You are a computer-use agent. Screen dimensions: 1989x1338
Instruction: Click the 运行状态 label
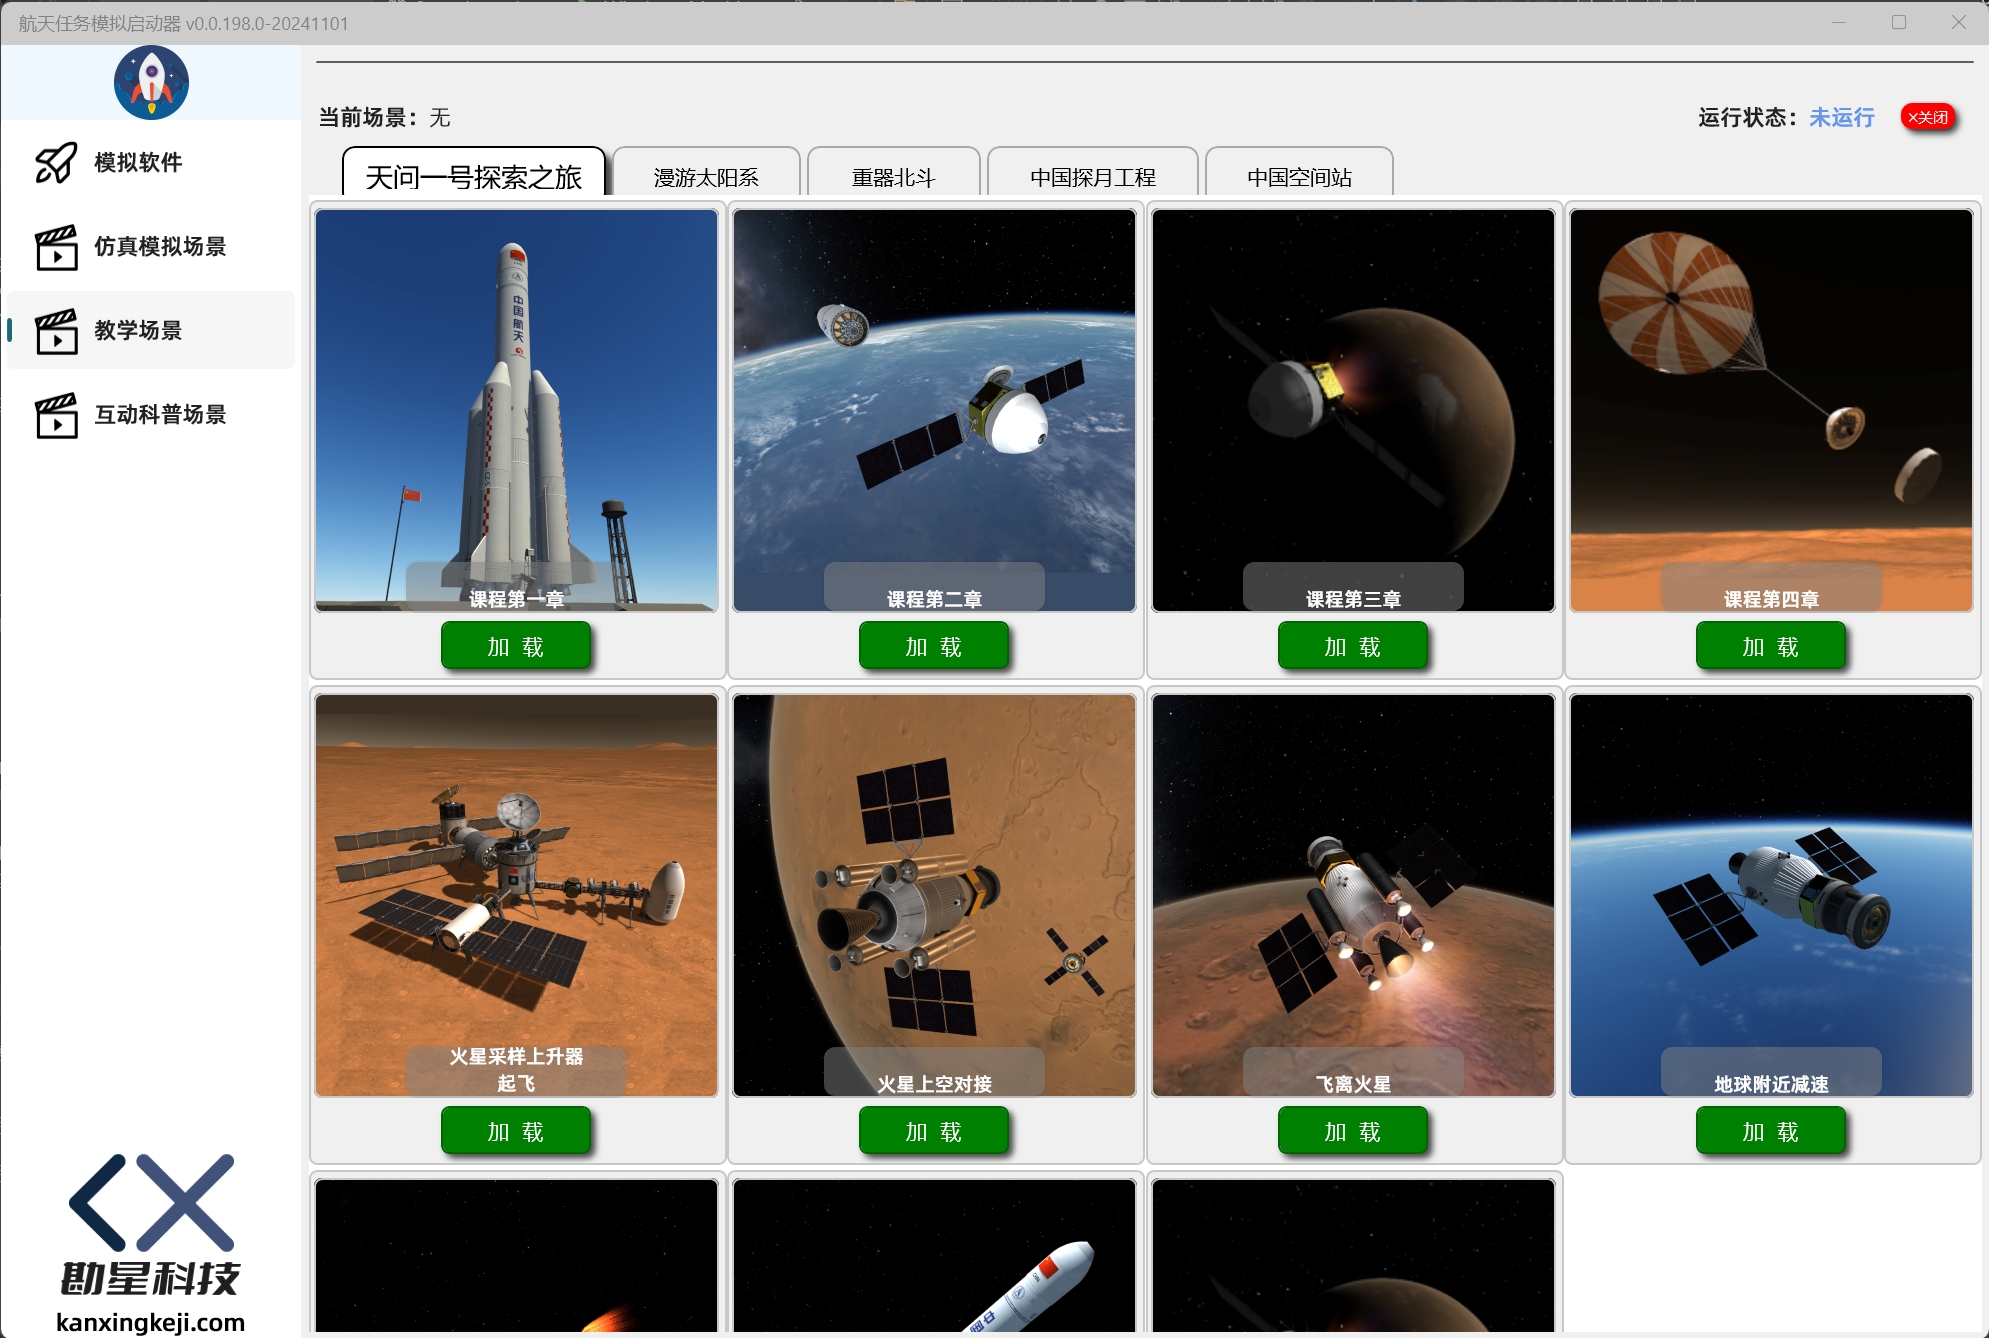pos(1748,117)
